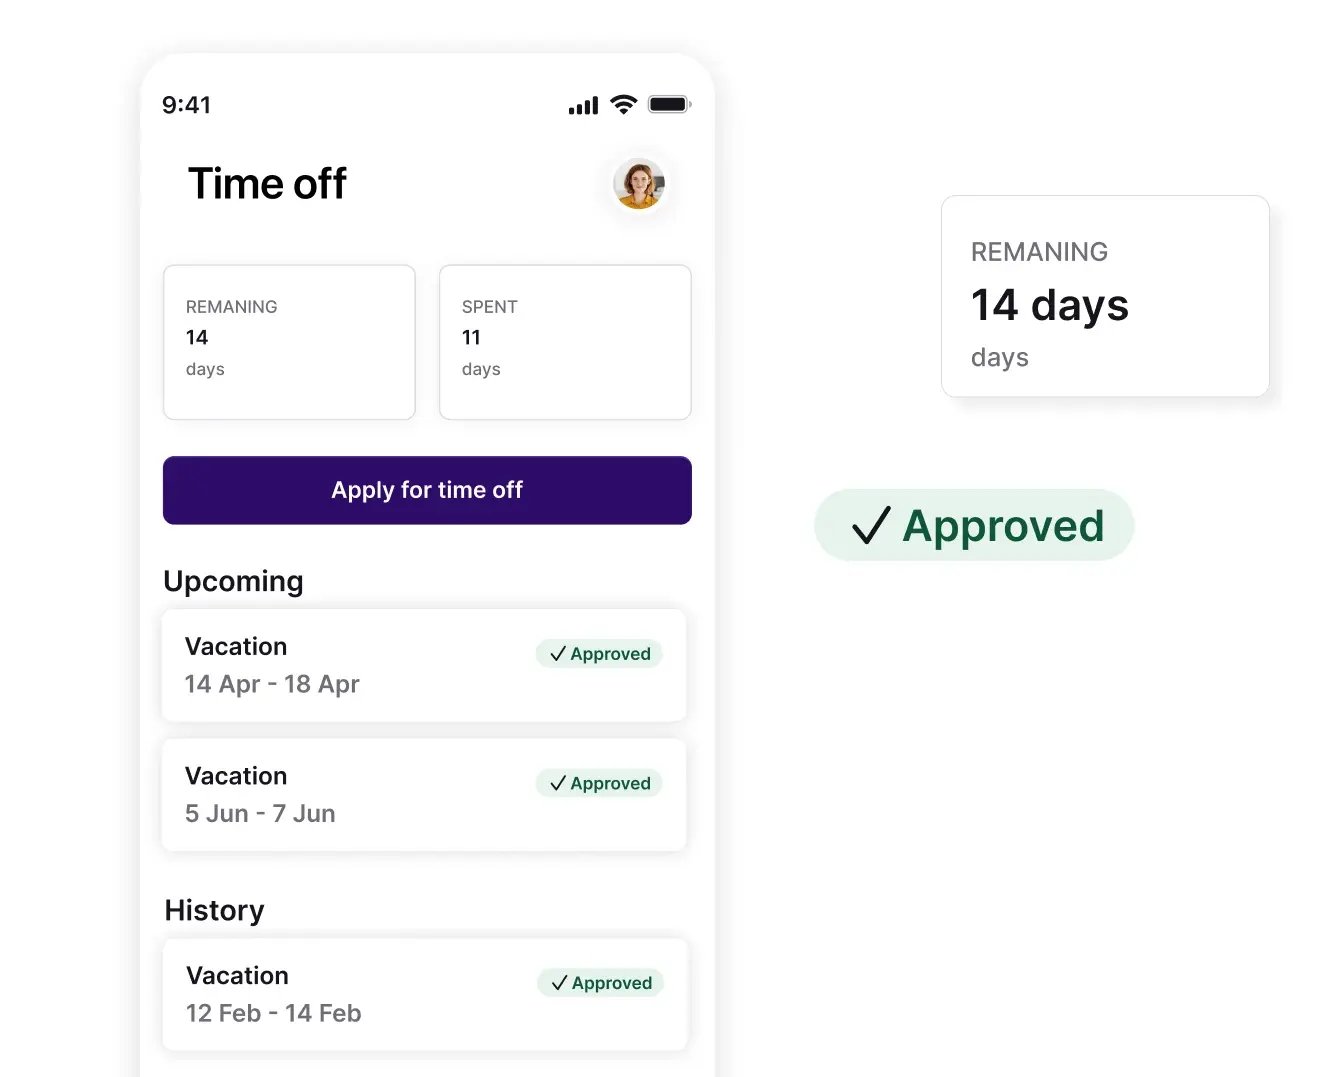Tap the profile avatar photo
This screenshot has width=1342, height=1077.
(639, 186)
